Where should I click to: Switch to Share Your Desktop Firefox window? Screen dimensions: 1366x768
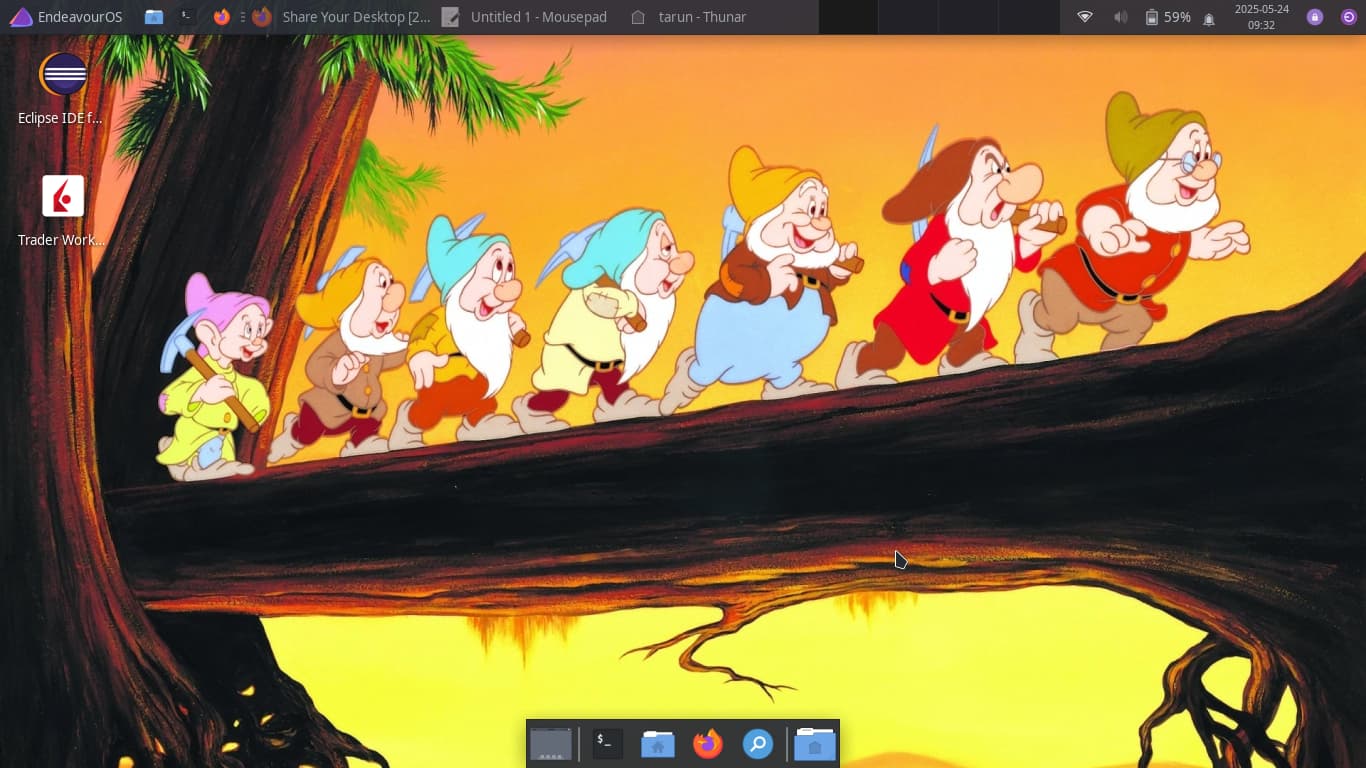click(342, 17)
